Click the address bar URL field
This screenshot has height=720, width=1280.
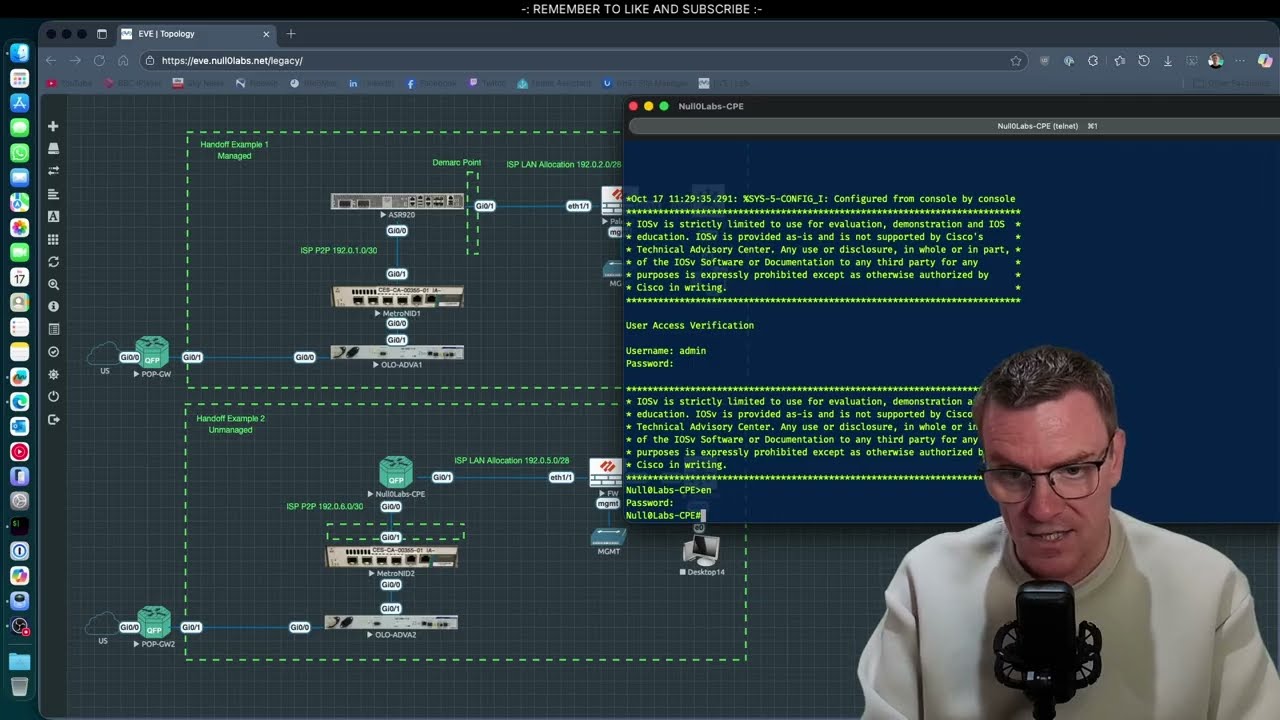coord(585,60)
